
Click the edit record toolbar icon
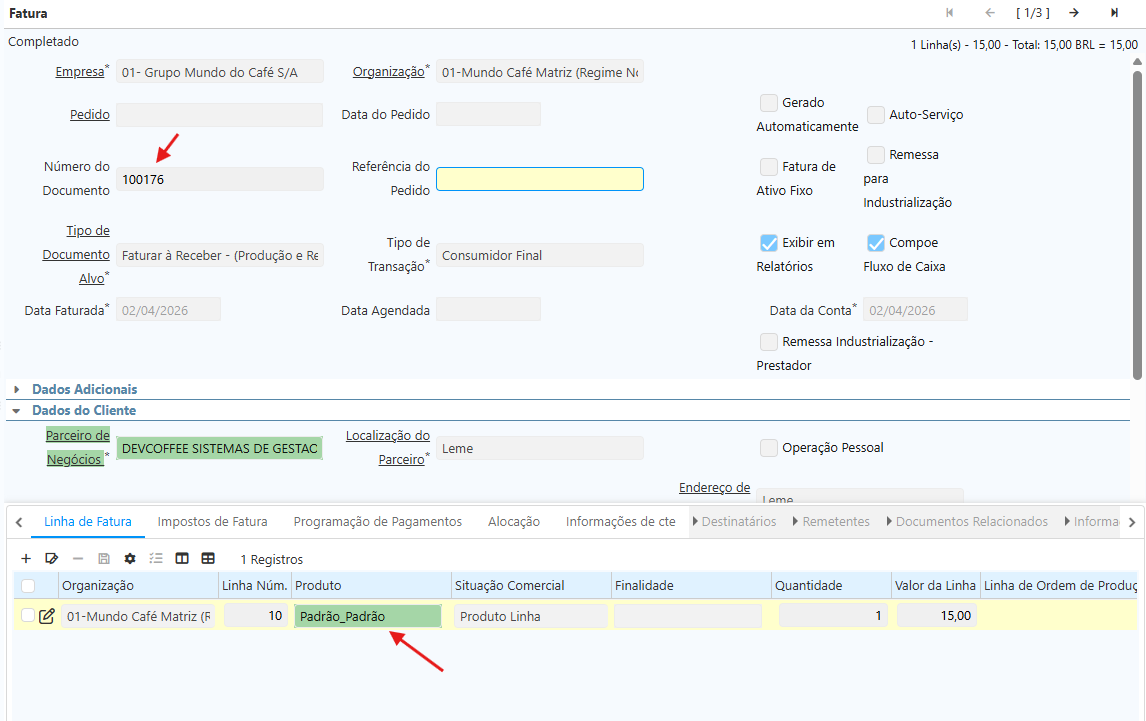click(52, 559)
